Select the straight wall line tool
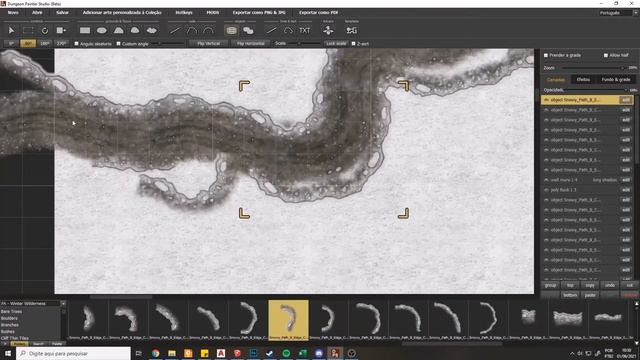640x360 pixels. coord(175,30)
